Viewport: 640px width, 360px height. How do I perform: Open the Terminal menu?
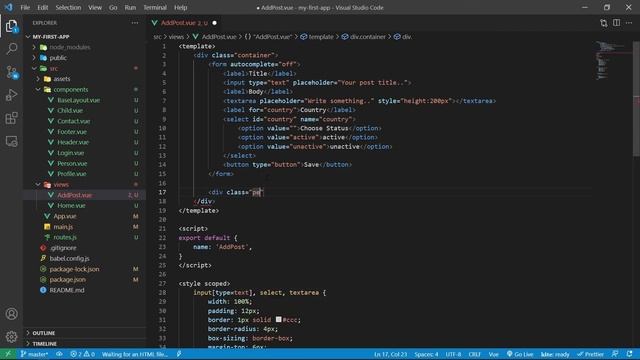point(155,7)
